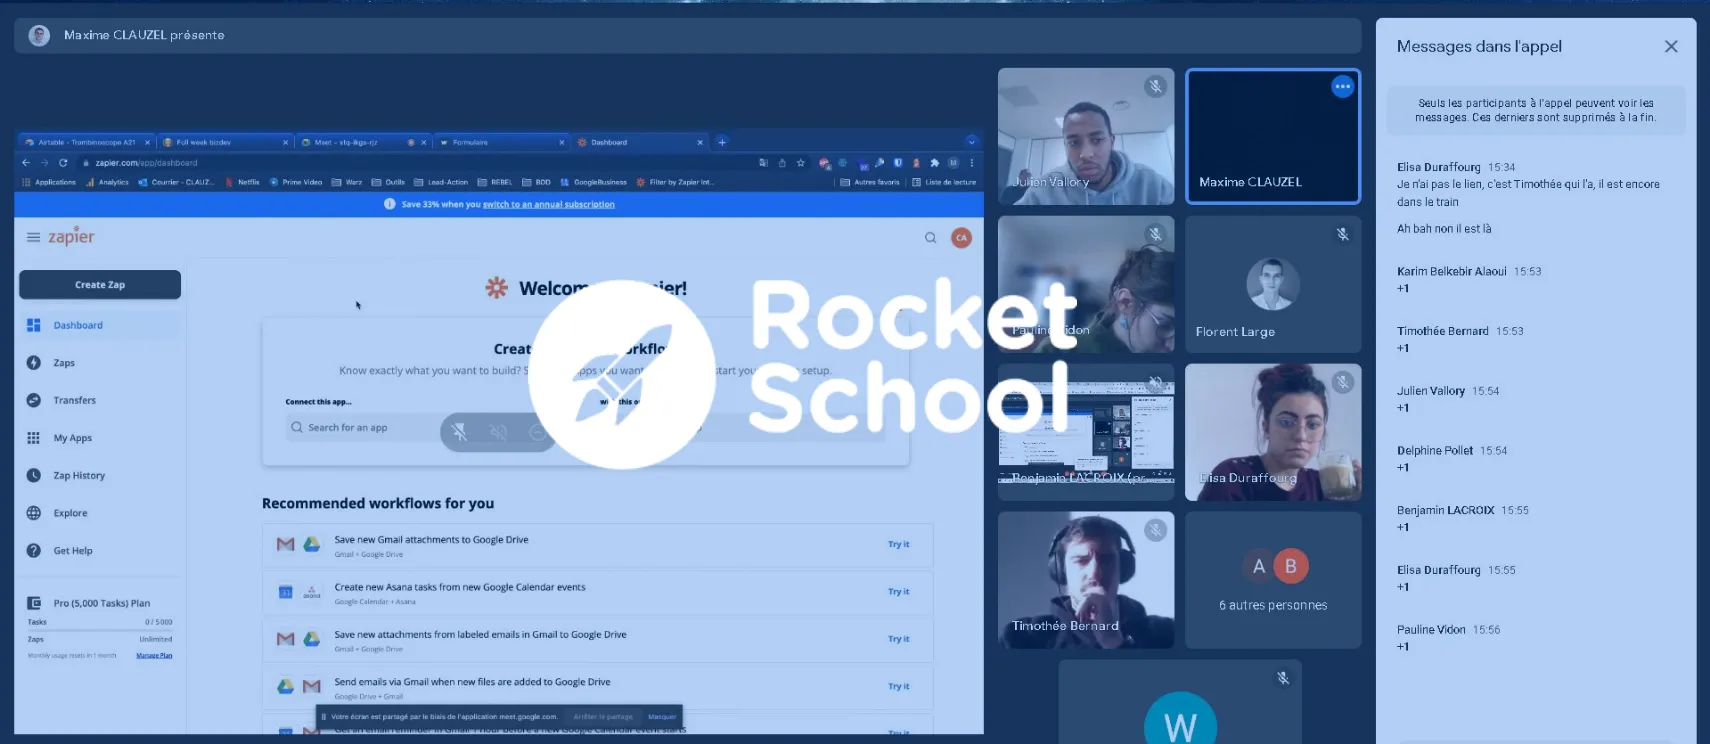Open Autres favoris bookmarks folder

pos(870,182)
